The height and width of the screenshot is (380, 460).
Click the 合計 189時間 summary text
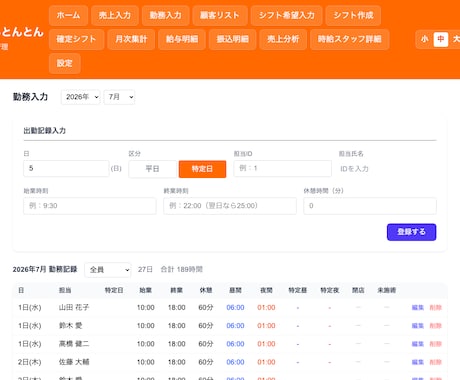click(182, 269)
